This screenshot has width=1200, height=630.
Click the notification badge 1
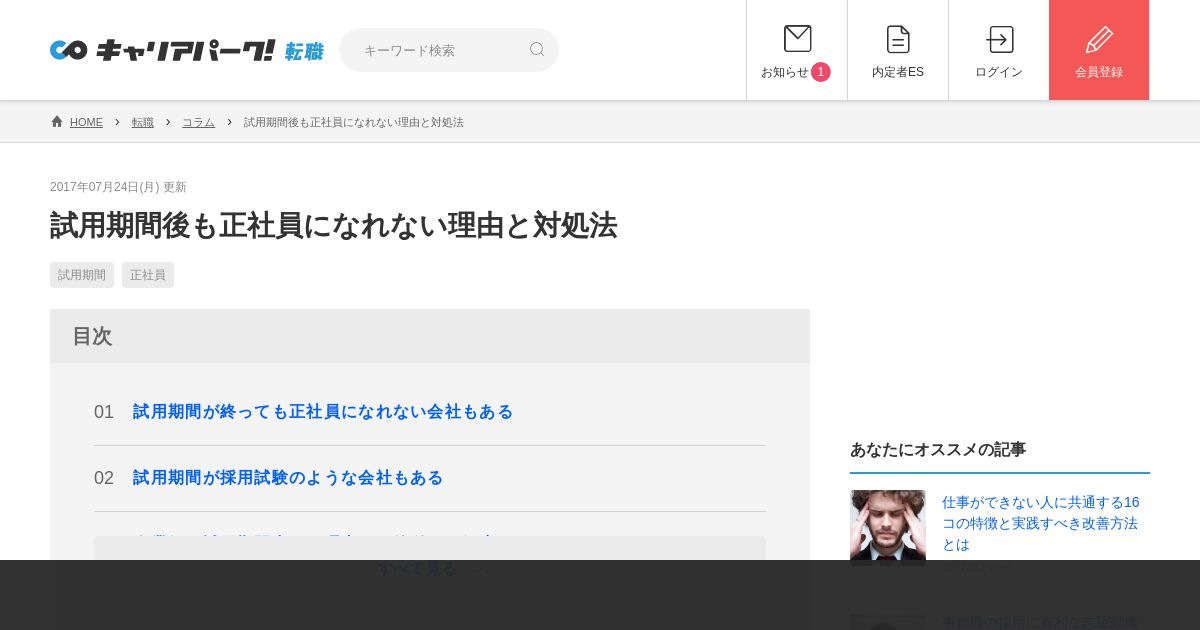(821, 72)
